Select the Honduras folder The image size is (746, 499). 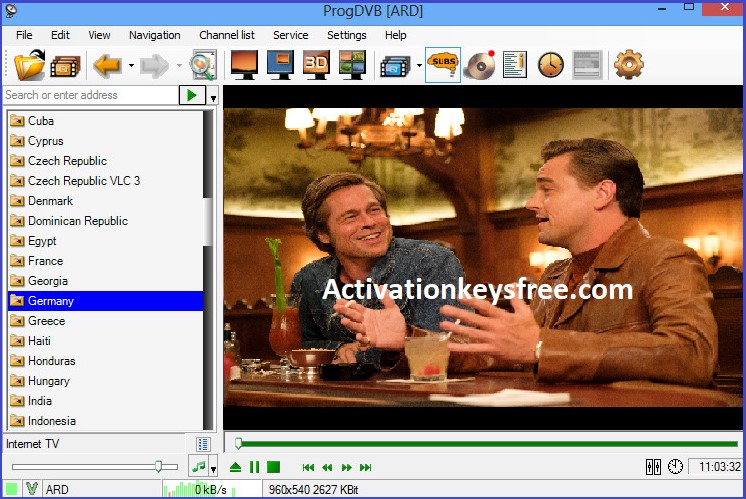pos(105,361)
